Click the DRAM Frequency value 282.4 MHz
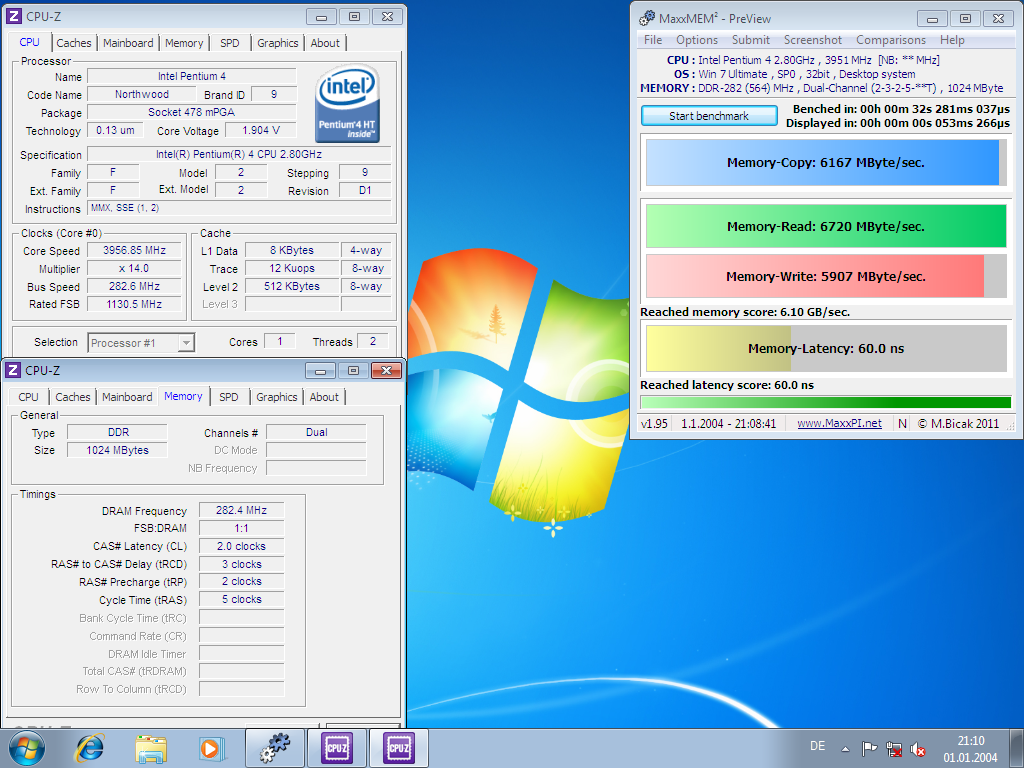This screenshot has height=768, width=1024. (242, 510)
